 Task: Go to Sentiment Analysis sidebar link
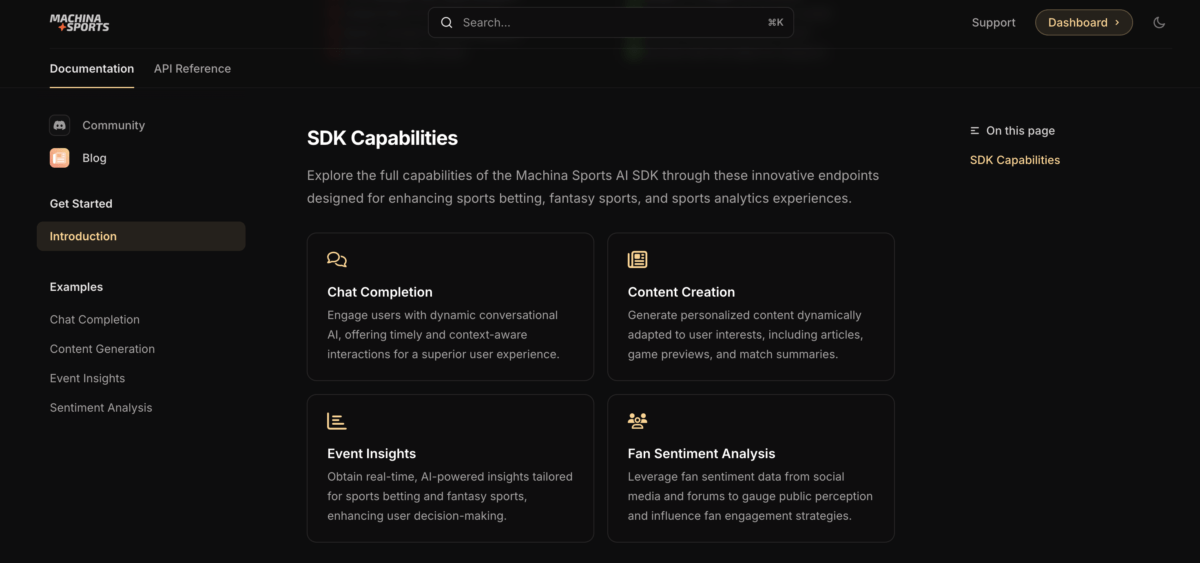[x=101, y=408]
